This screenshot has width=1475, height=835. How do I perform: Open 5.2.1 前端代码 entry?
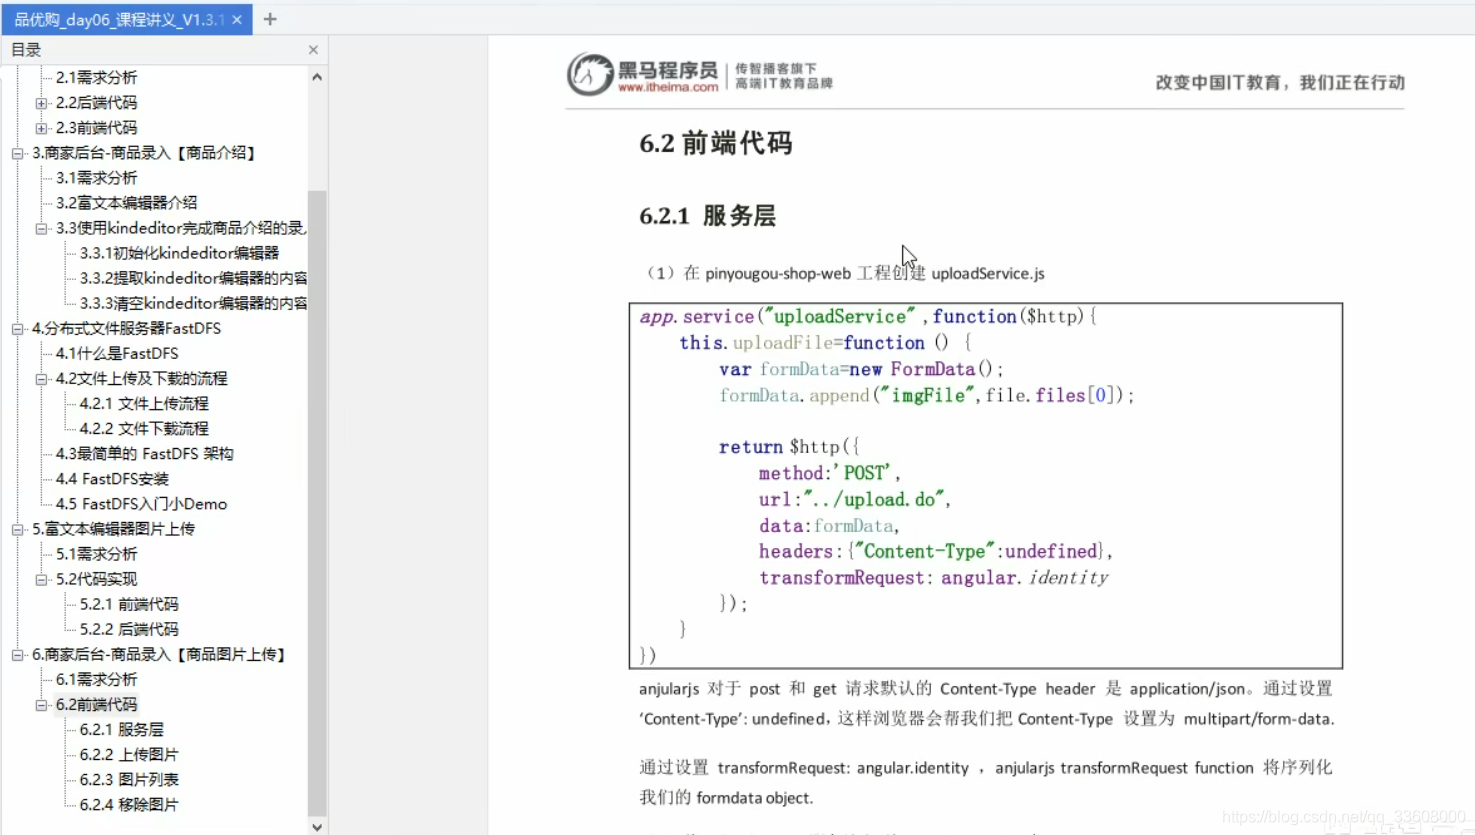click(x=129, y=604)
